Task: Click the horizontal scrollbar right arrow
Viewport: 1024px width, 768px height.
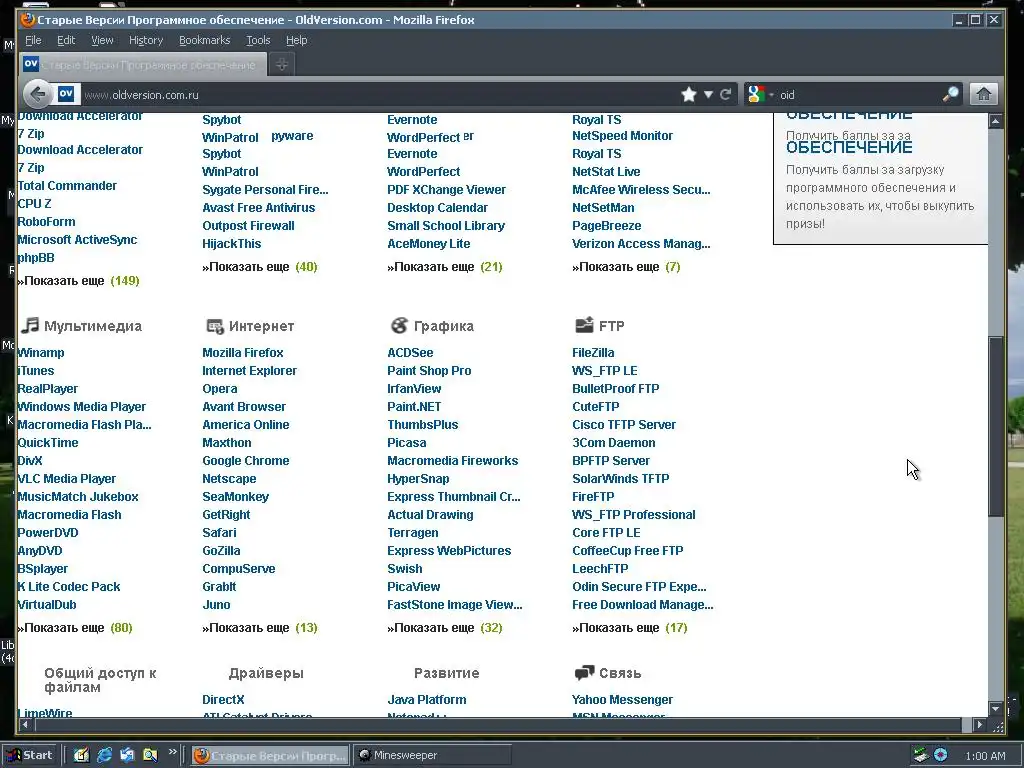Action: tap(979, 724)
